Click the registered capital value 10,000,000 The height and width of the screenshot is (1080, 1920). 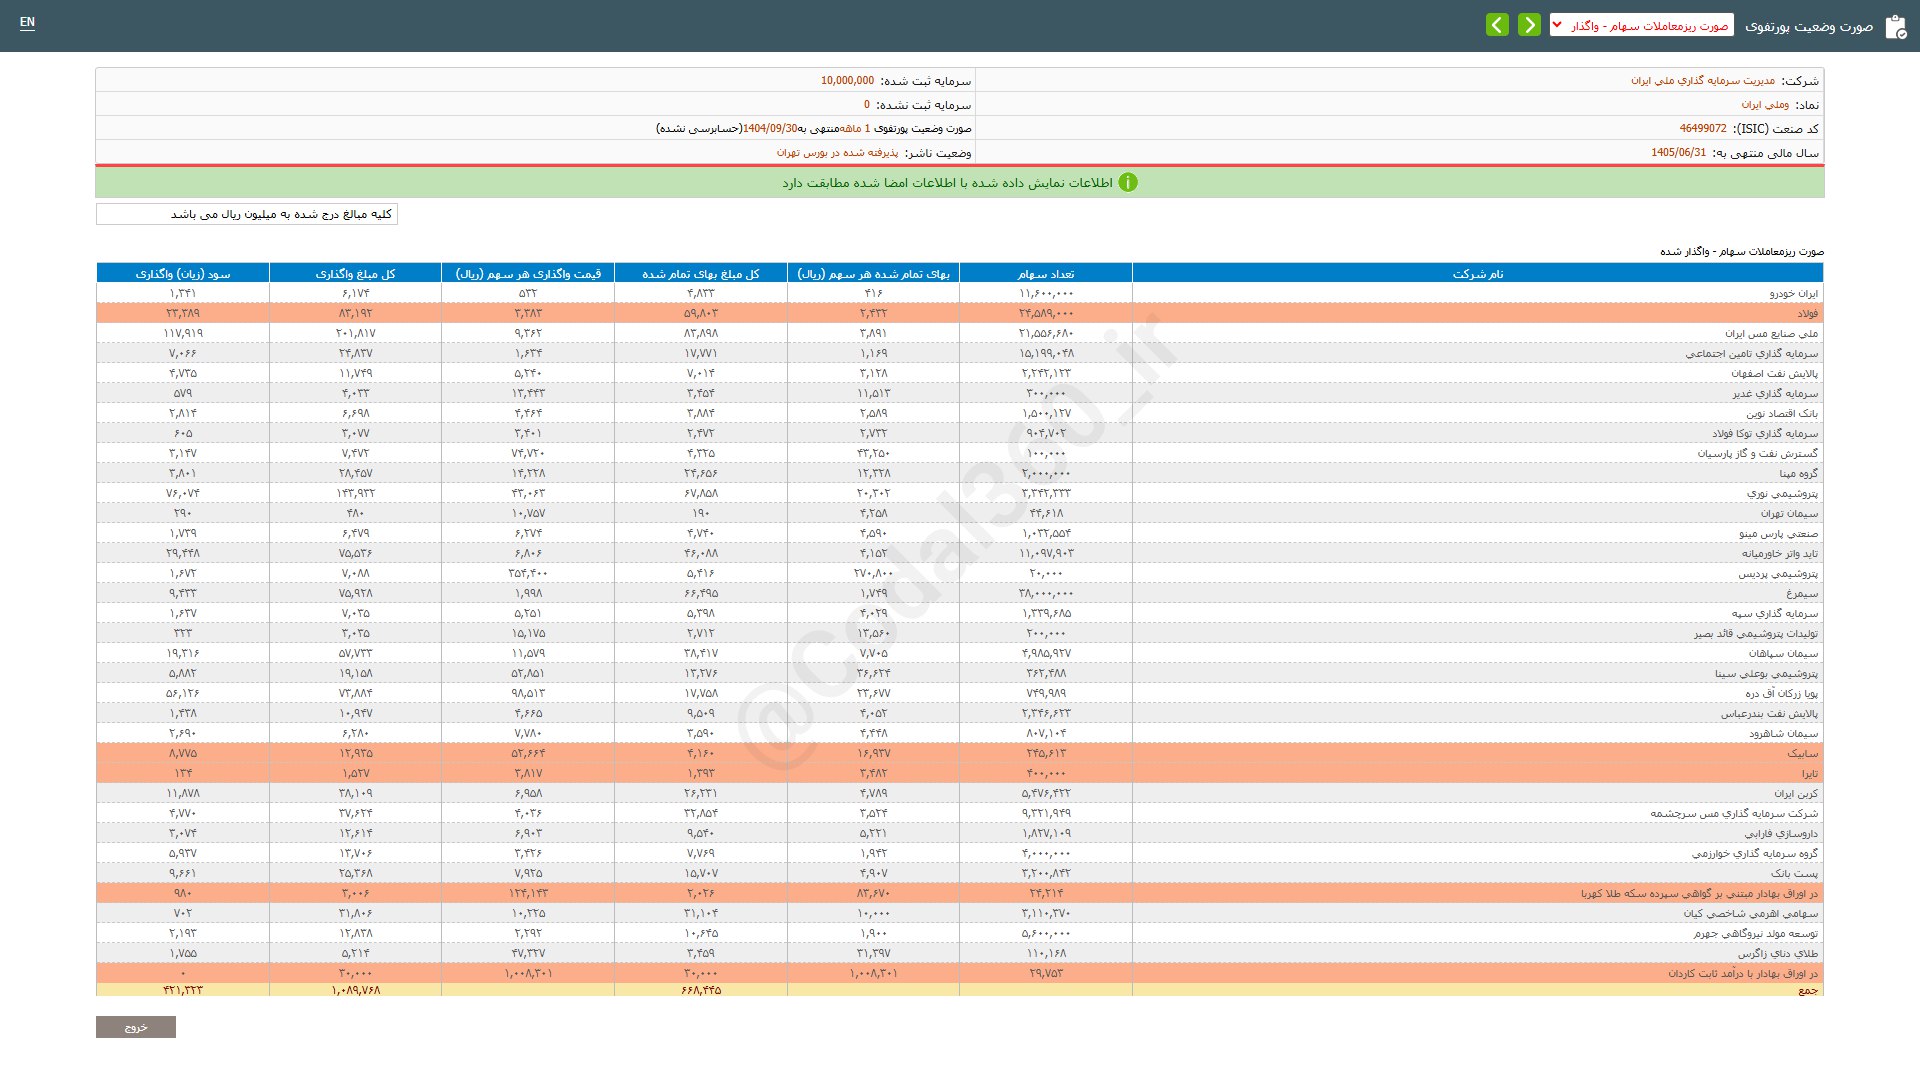click(847, 81)
